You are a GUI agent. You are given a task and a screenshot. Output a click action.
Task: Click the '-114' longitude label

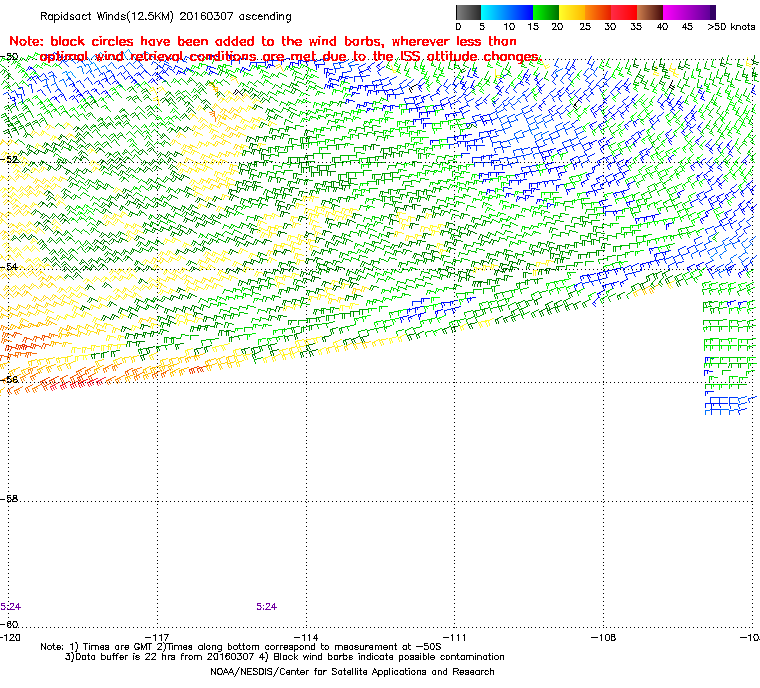[x=306, y=638]
